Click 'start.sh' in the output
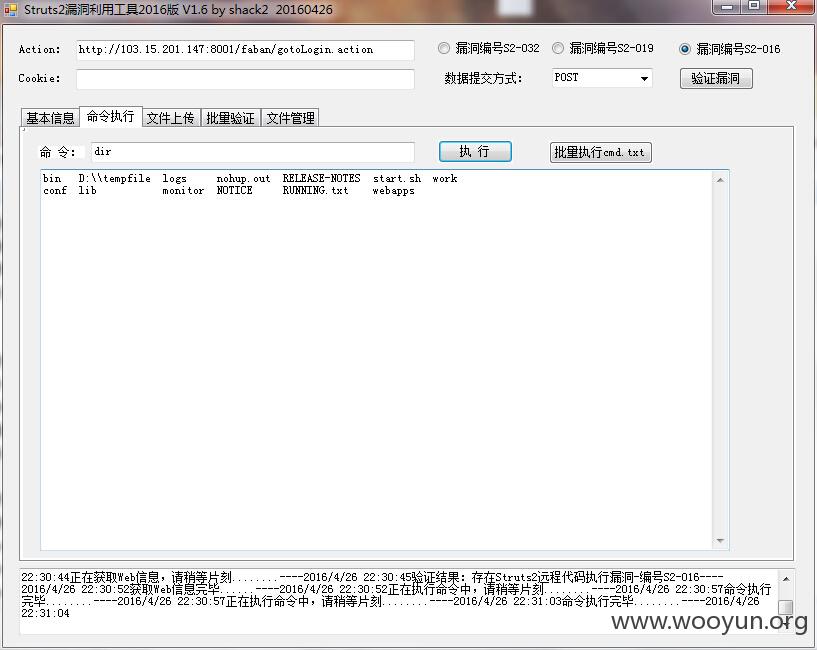The height and width of the screenshot is (650, 817). tap(397, 178)
